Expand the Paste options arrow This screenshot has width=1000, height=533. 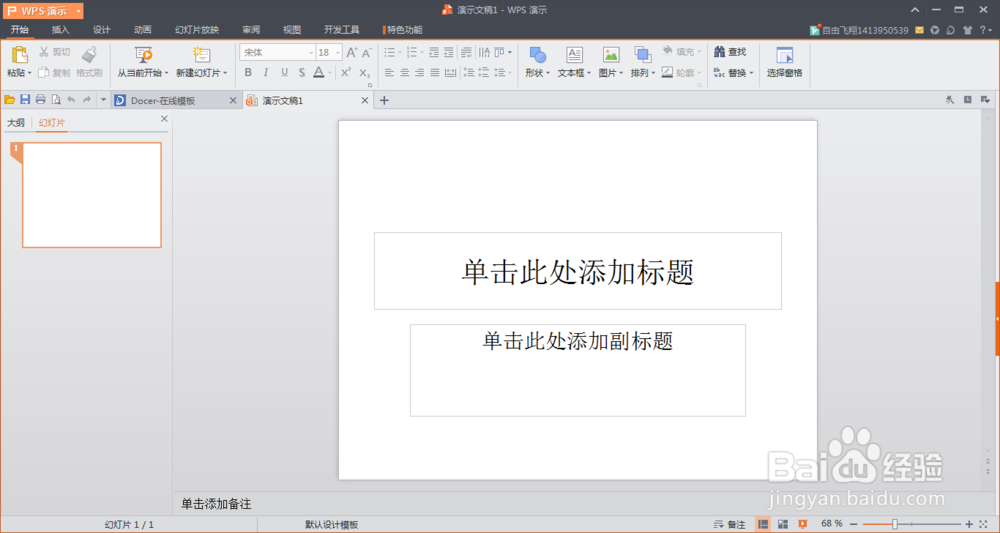29,73
